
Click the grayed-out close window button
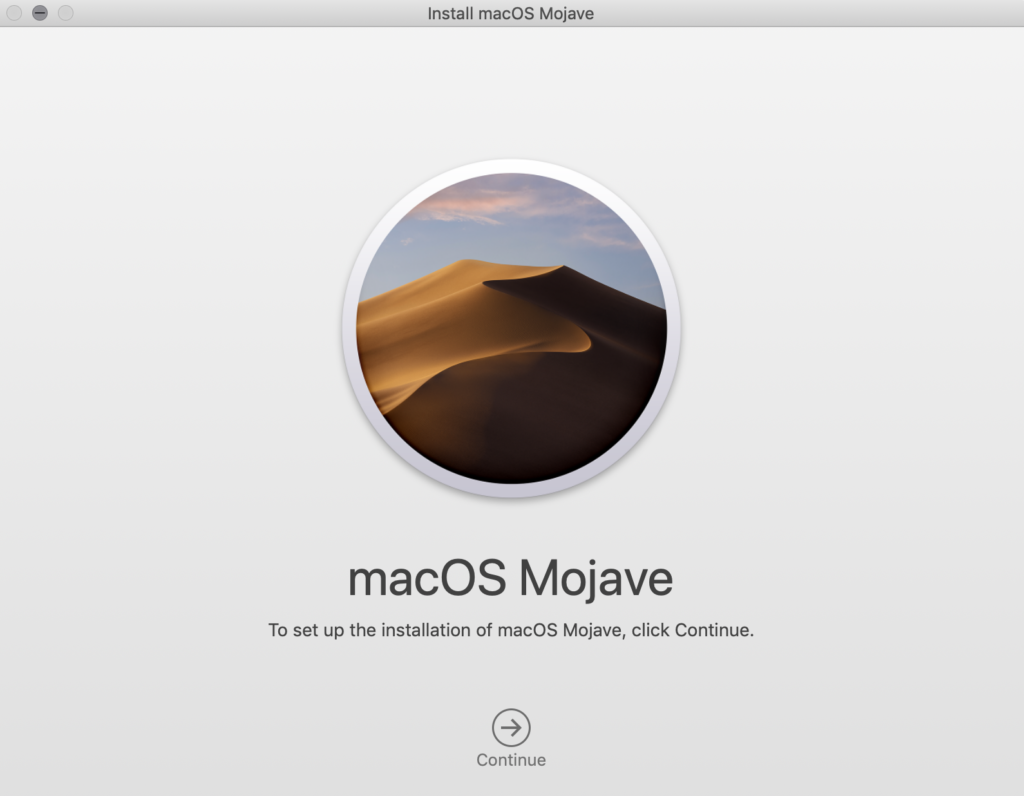(14, 13)
